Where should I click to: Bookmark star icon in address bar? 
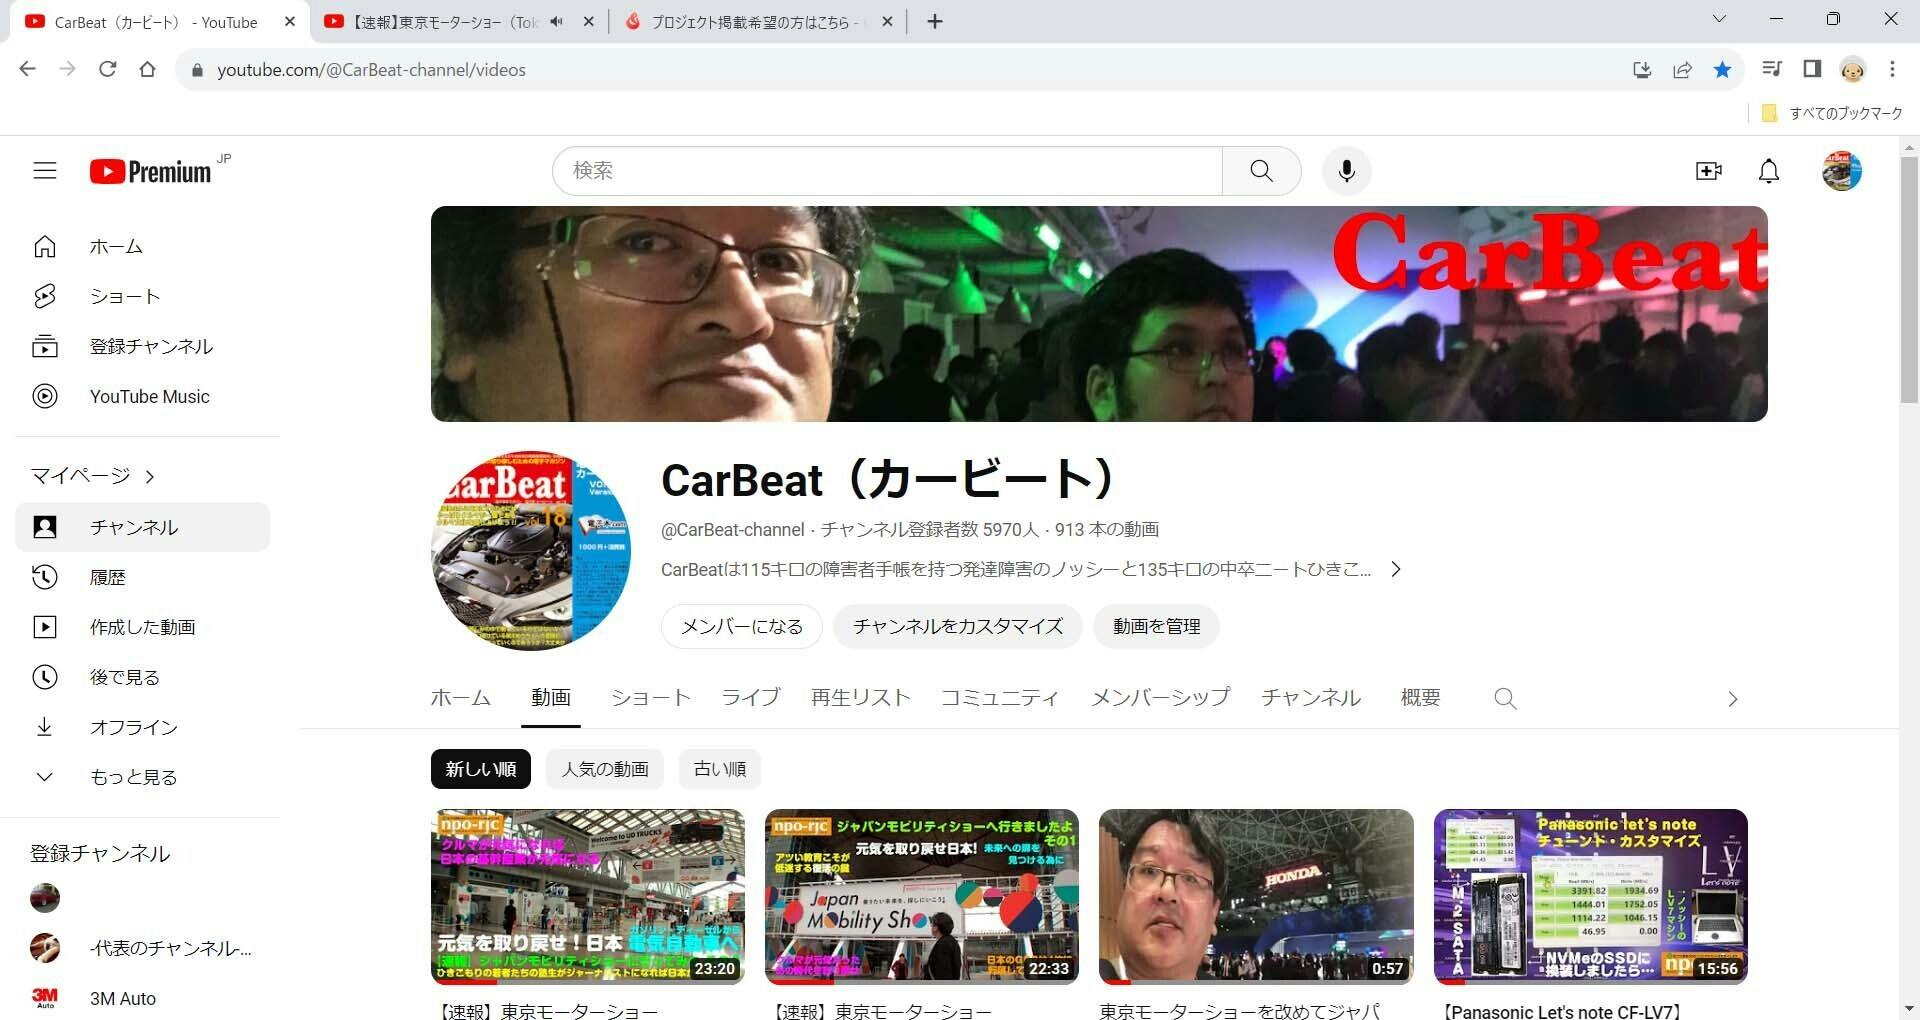[1722, 69]
